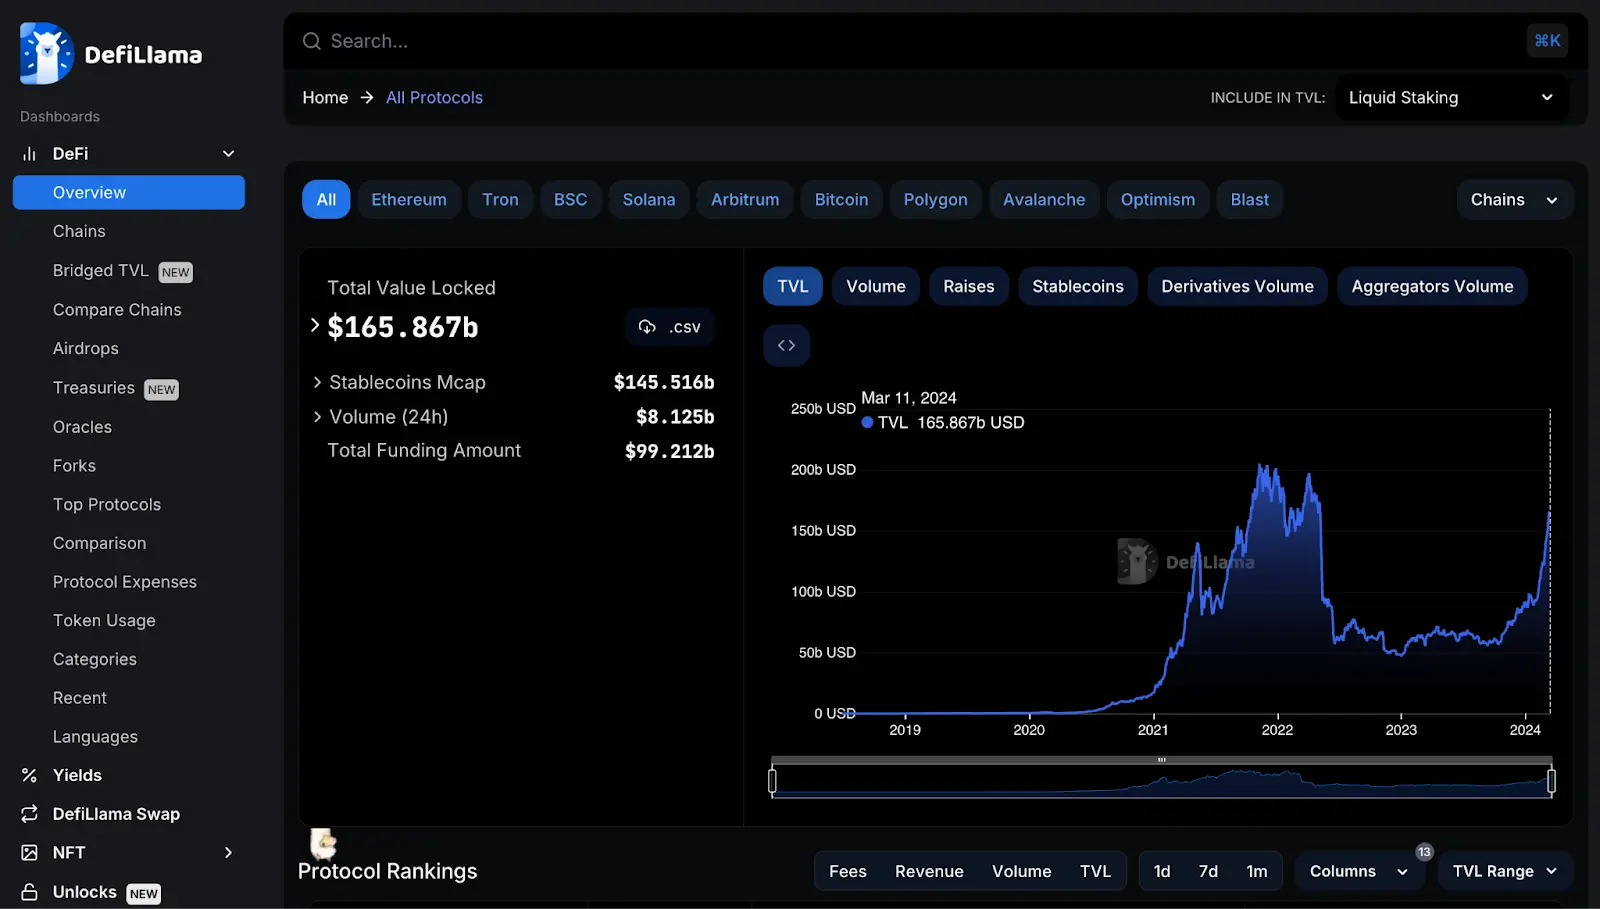1600x909 pixels.
Task: Open Unlocks via the padlock icon
Action: coord(29,892)
